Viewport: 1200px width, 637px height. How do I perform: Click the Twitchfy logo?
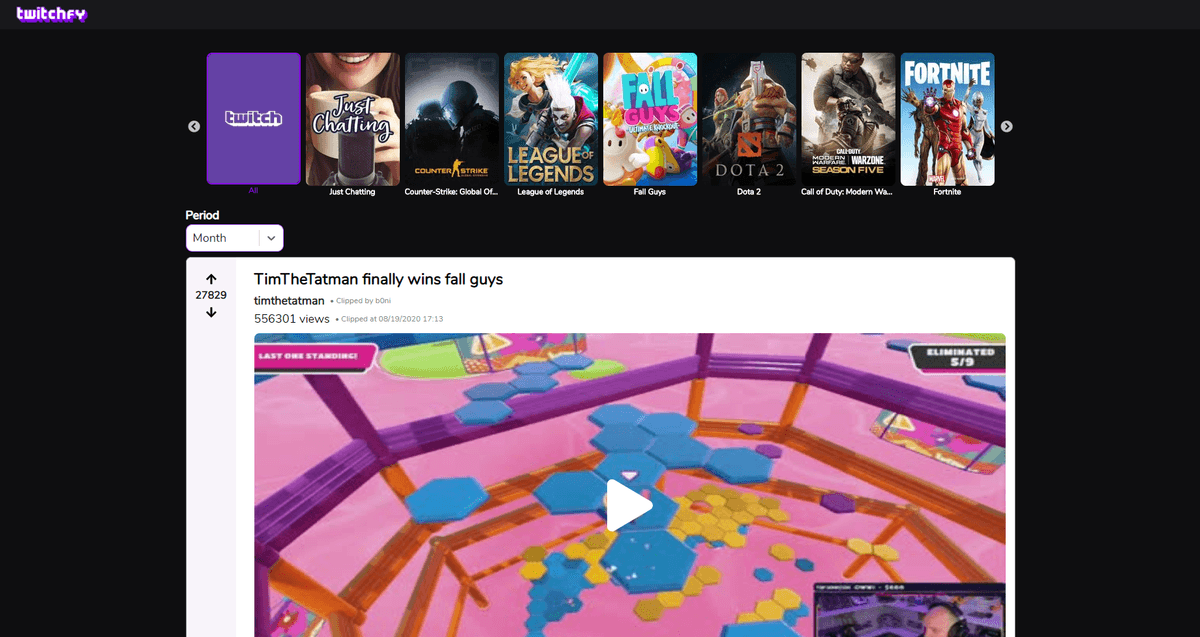point(51,14)
